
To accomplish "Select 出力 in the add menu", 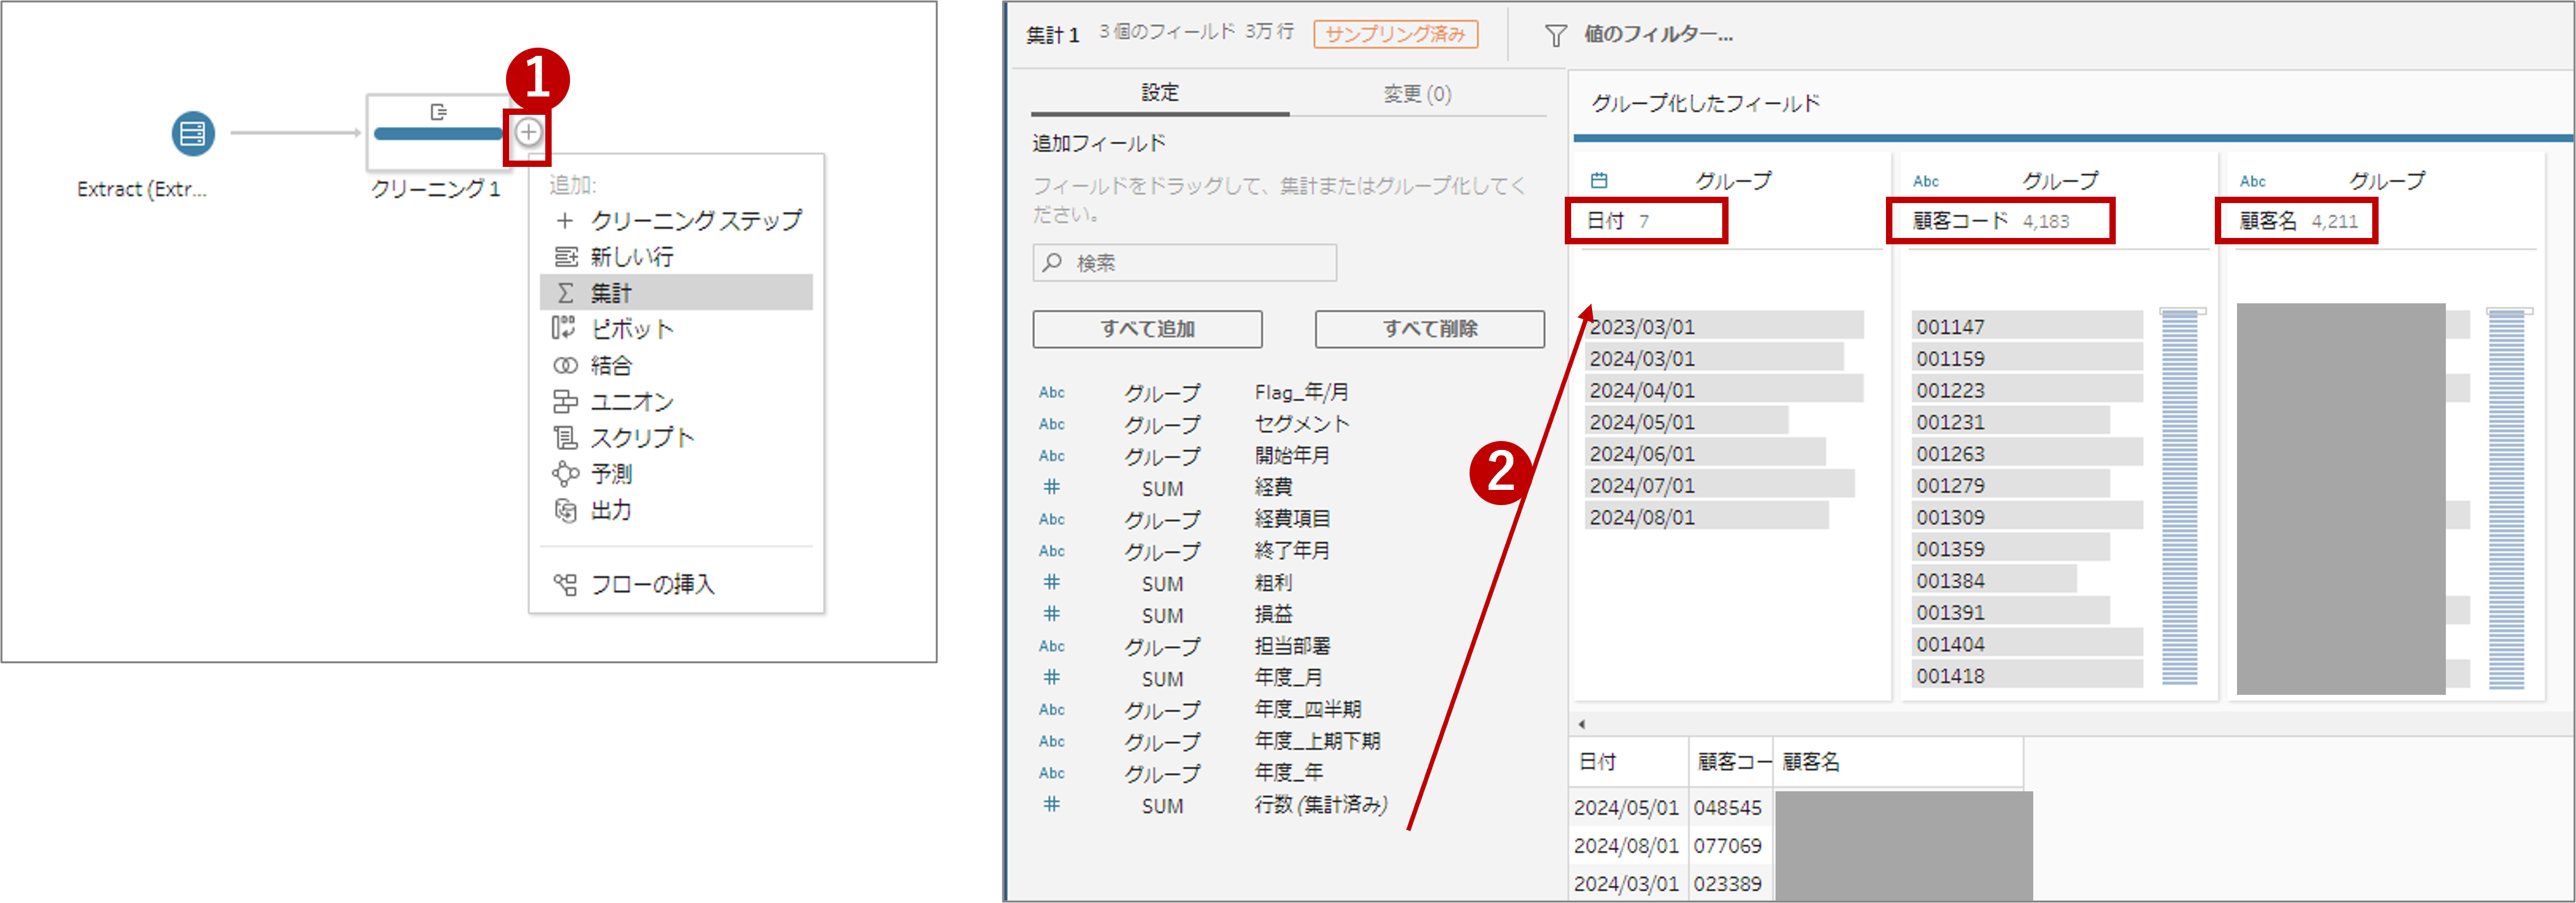I will pos(677,510).
